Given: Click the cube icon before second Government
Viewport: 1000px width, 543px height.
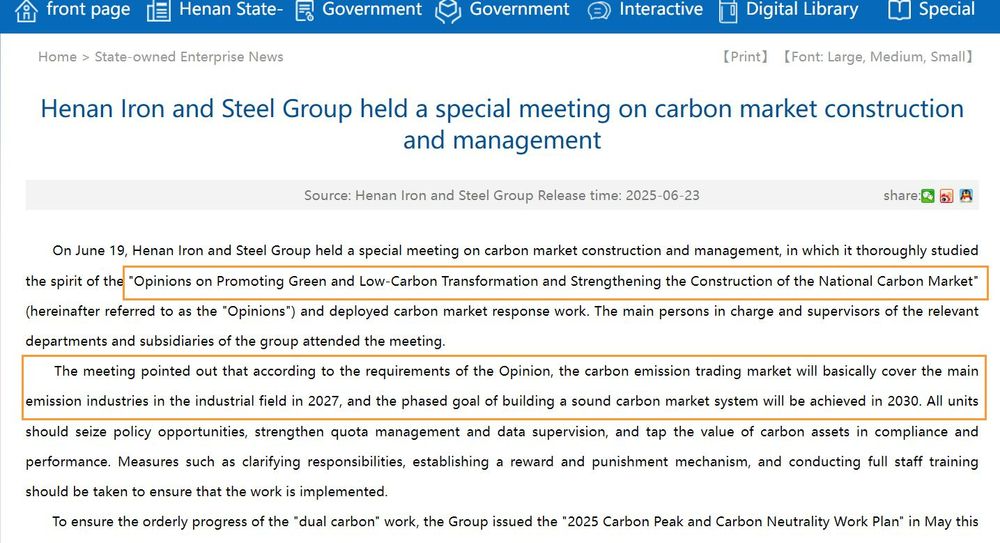Looking at the screenshot, I should 448,11.
